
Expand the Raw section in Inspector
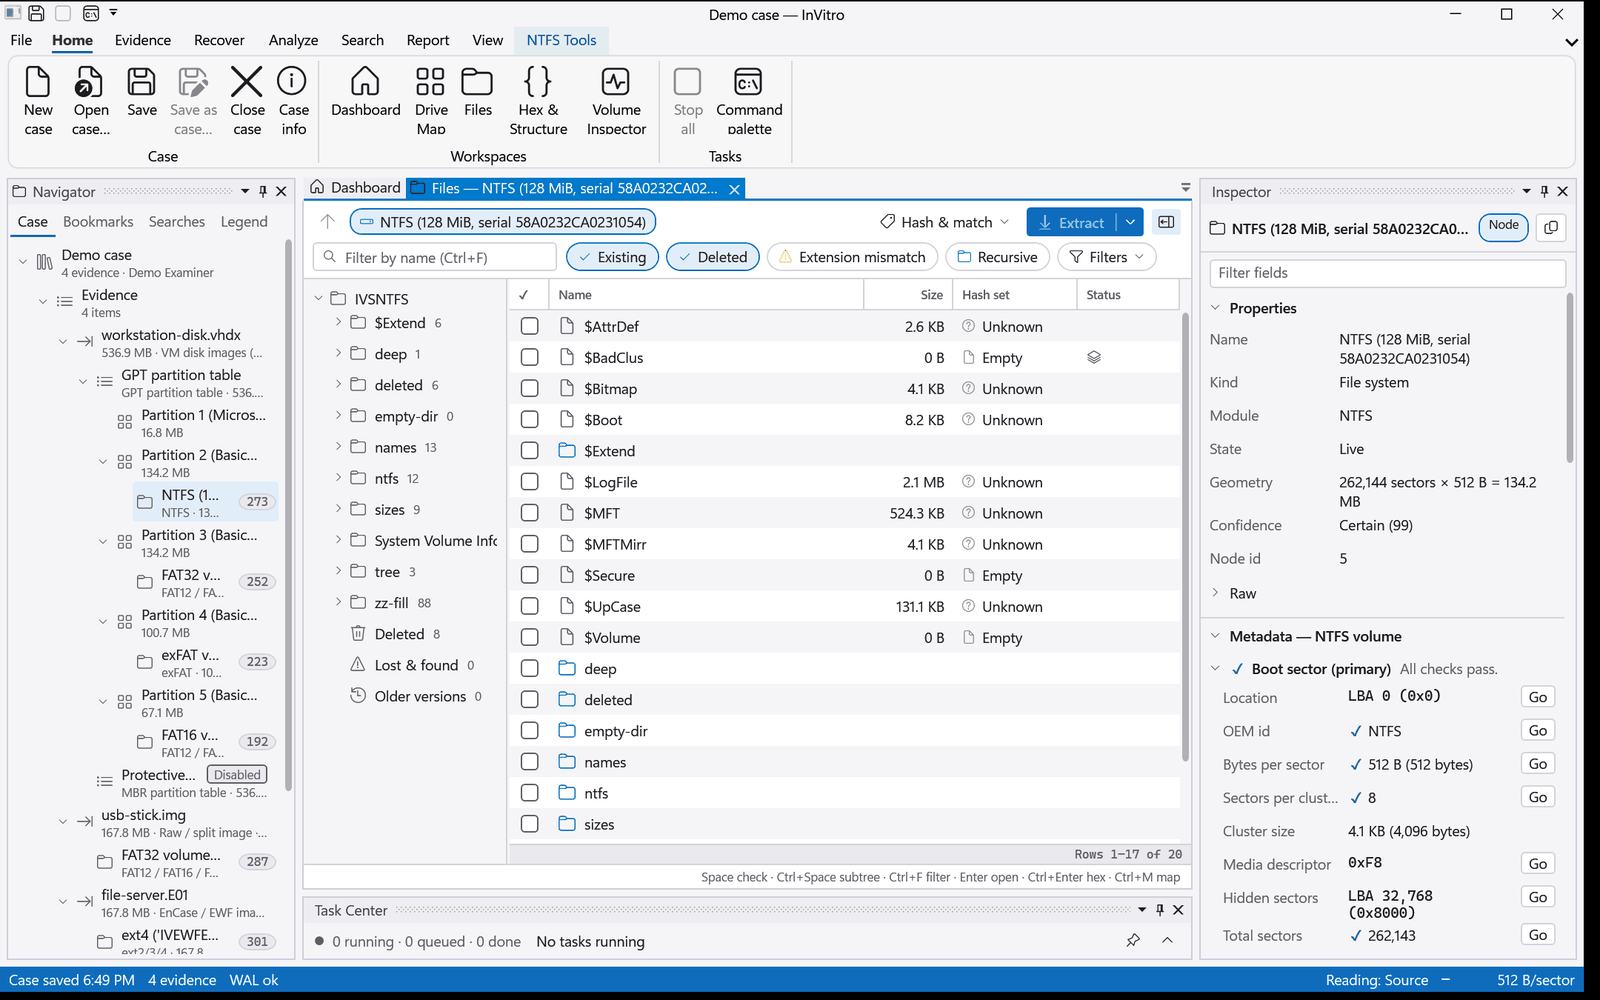pos(1216,593)
